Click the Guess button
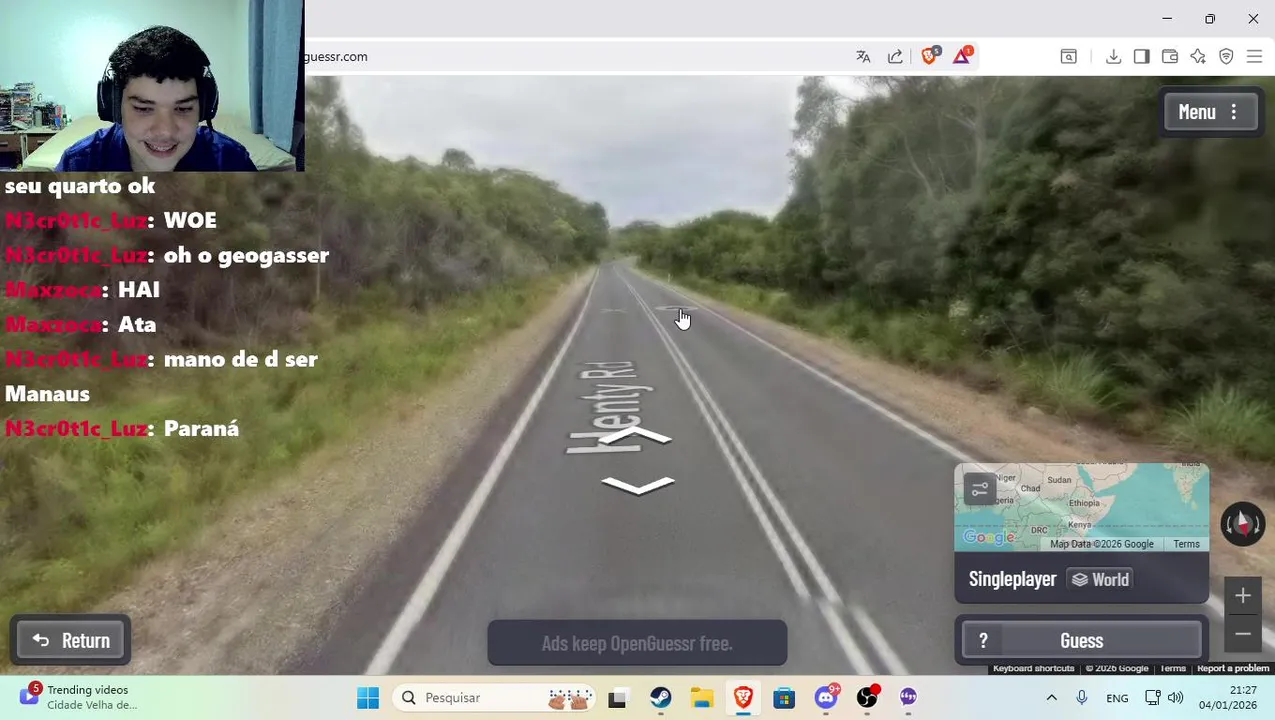 [x=1081, y=641]
